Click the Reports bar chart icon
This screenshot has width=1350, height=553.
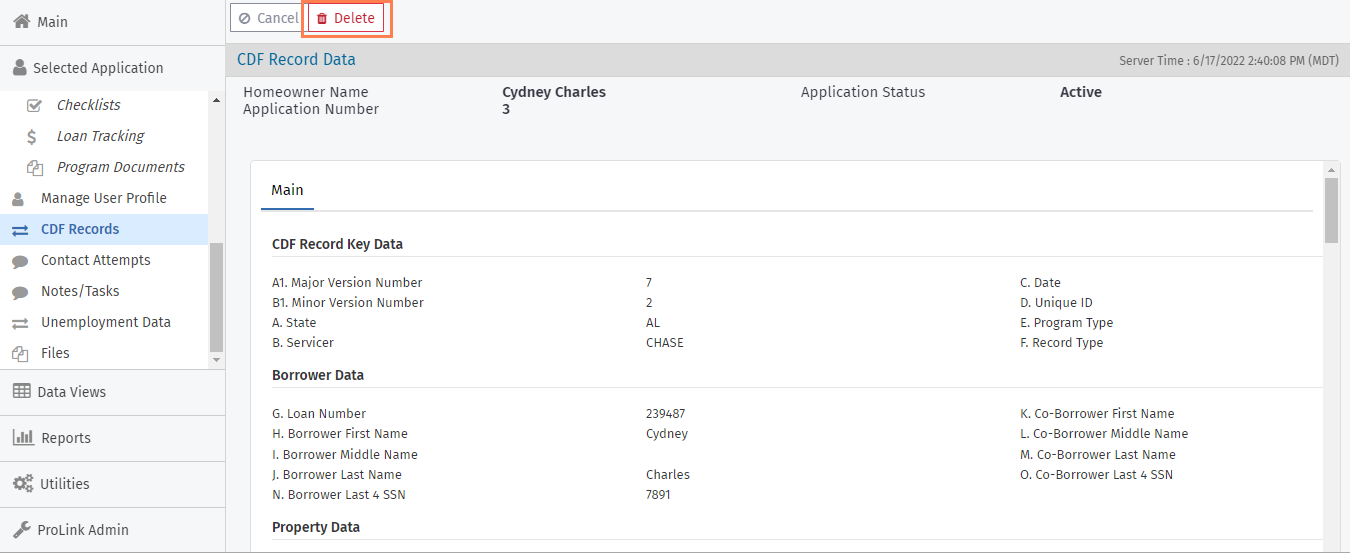(22, 437)
